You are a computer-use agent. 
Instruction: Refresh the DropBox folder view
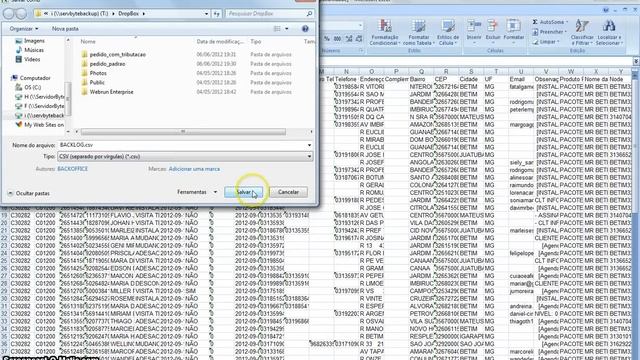coord(217,13)
